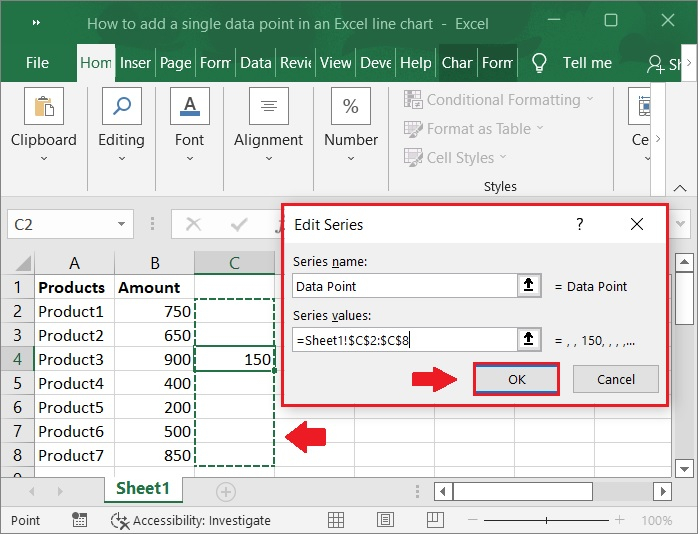Open the Name Box dropdown arrow
This screenshot has height=534, width=700.
tap(121, 224)
